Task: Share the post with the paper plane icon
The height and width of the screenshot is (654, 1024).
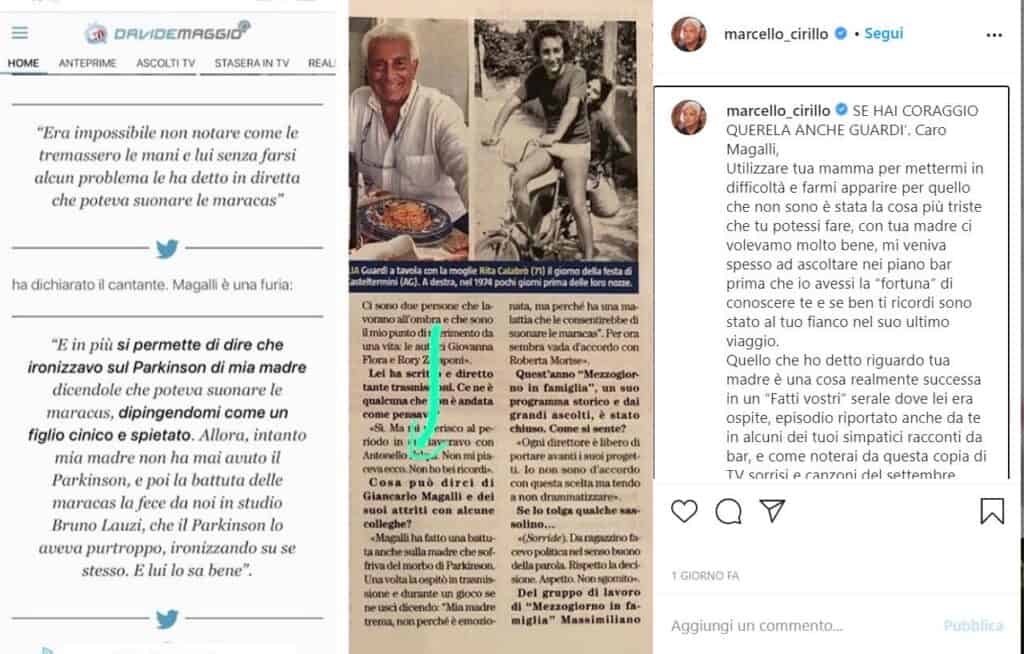Action: [x=772, y=510]
